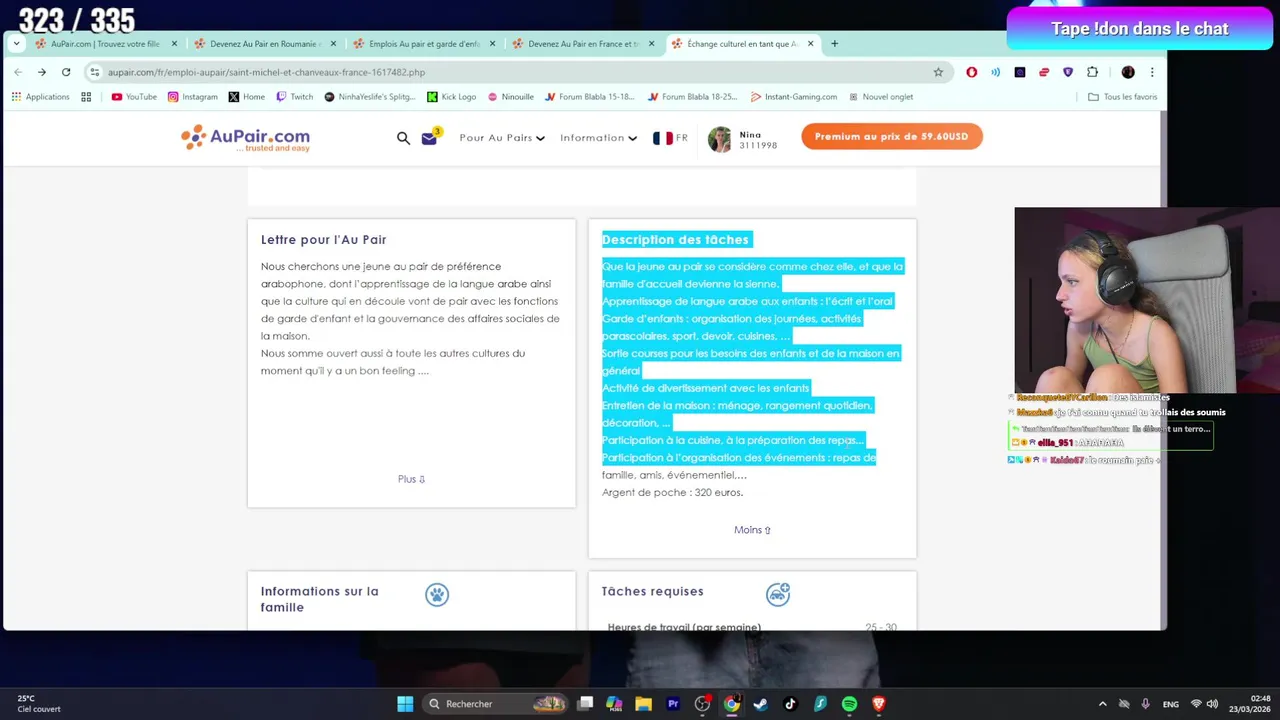The width and height of the screenshot is (1280, 720).
Task: Open Instagram bookmark
Action: coord(193,97)
